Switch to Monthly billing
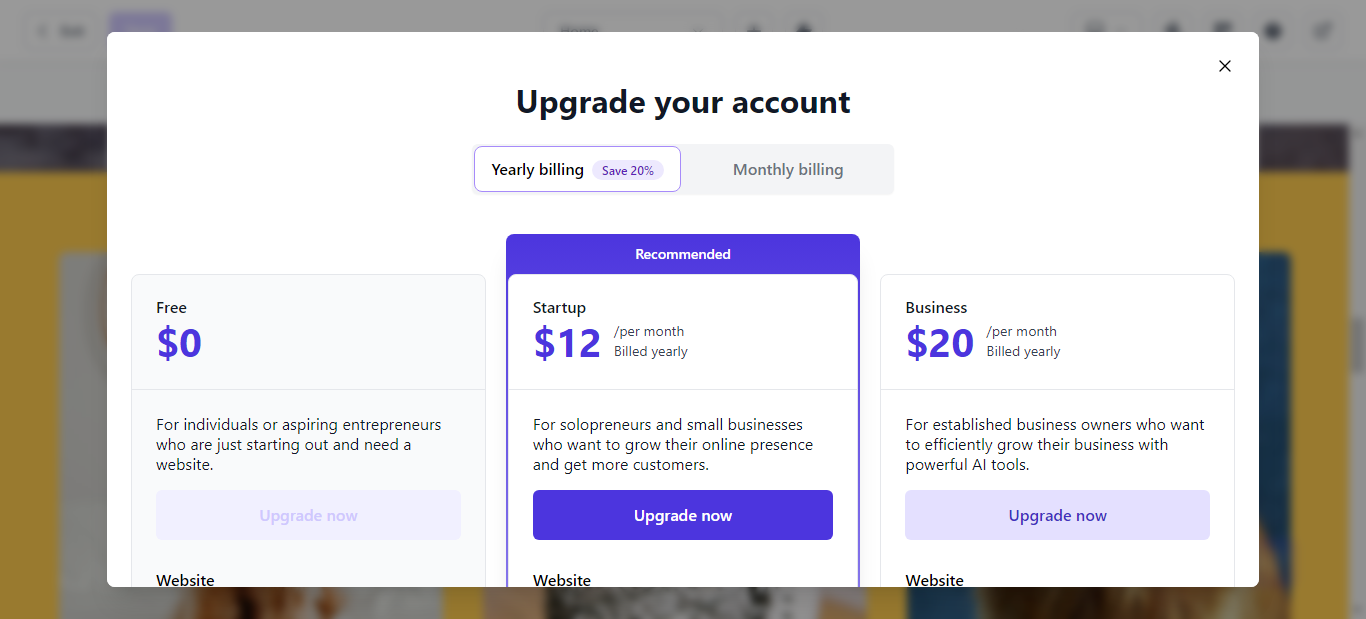Screen dimensions: 1366x619 (x=788, y=170)
